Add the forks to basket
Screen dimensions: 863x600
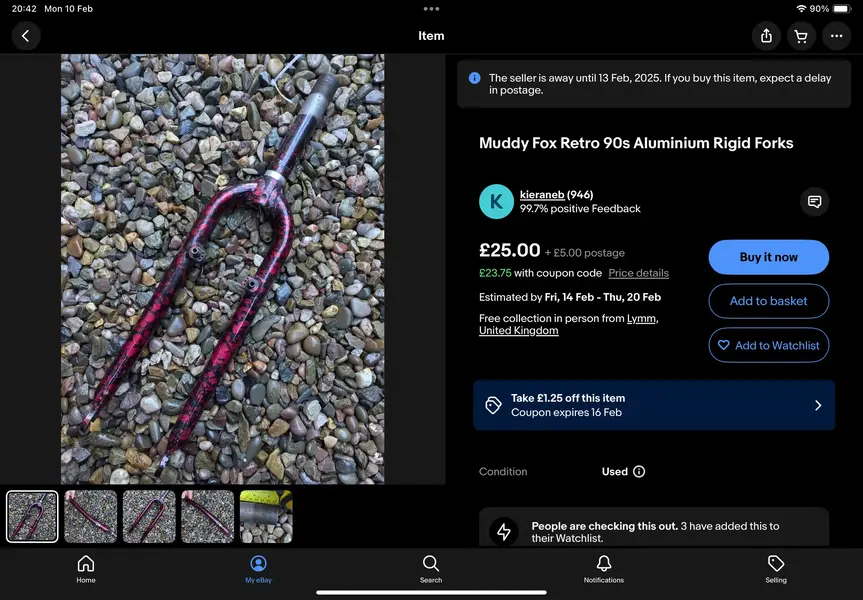tap(769, 301)
